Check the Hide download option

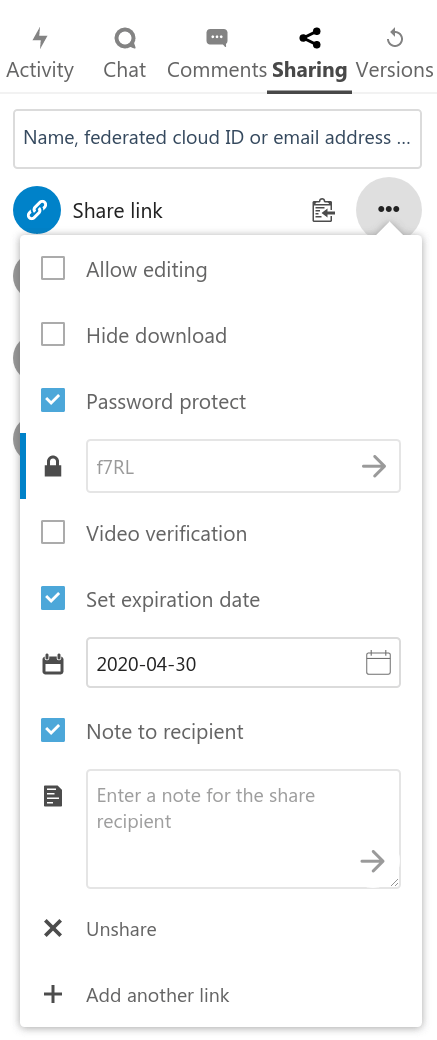pyautogui.click(x=53, y=334)
